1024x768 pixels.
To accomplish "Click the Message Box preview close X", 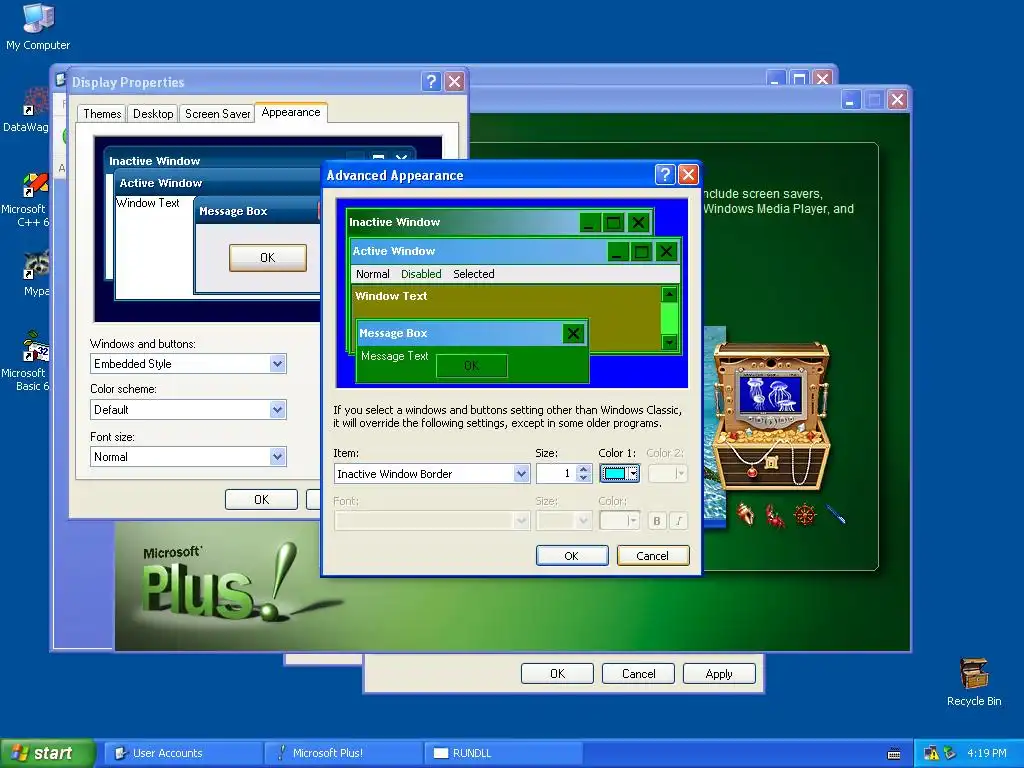I will (573, 334).
